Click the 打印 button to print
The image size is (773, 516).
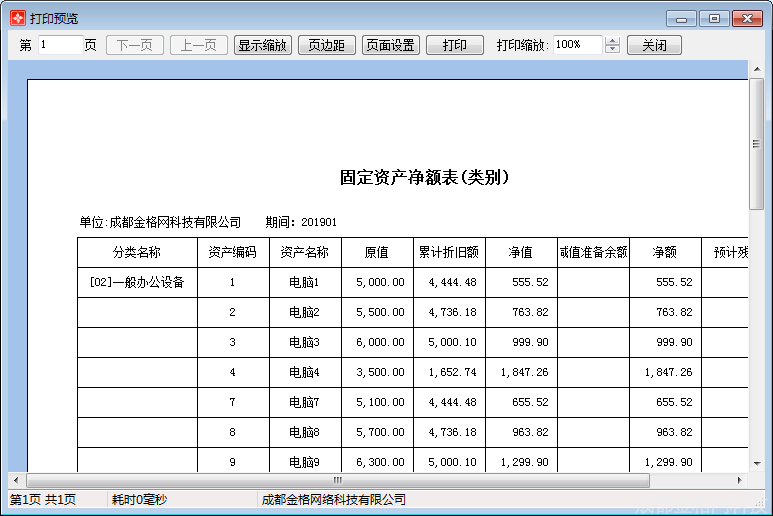pyautogui.click(x=454, y=45)
